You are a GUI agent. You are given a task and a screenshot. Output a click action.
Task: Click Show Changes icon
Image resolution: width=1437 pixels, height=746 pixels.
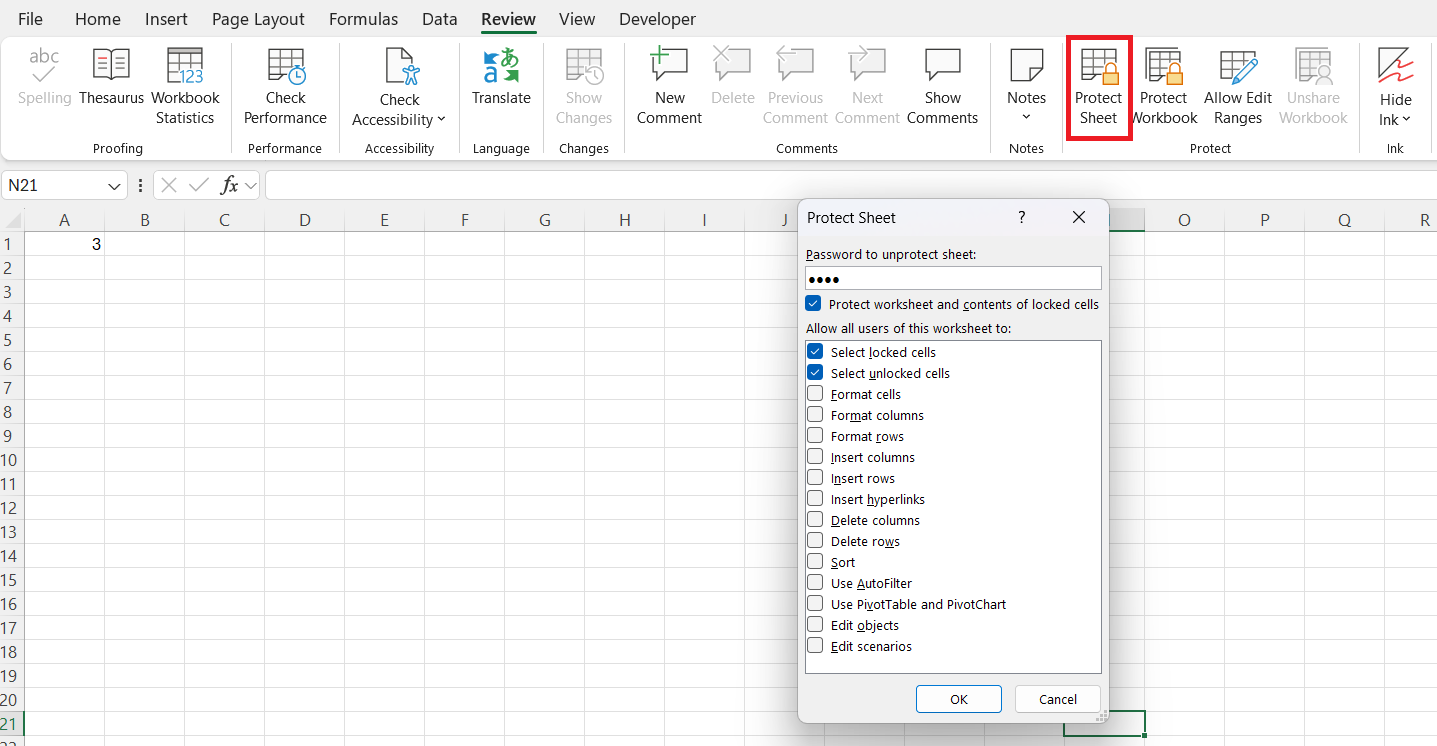point(584,65)
